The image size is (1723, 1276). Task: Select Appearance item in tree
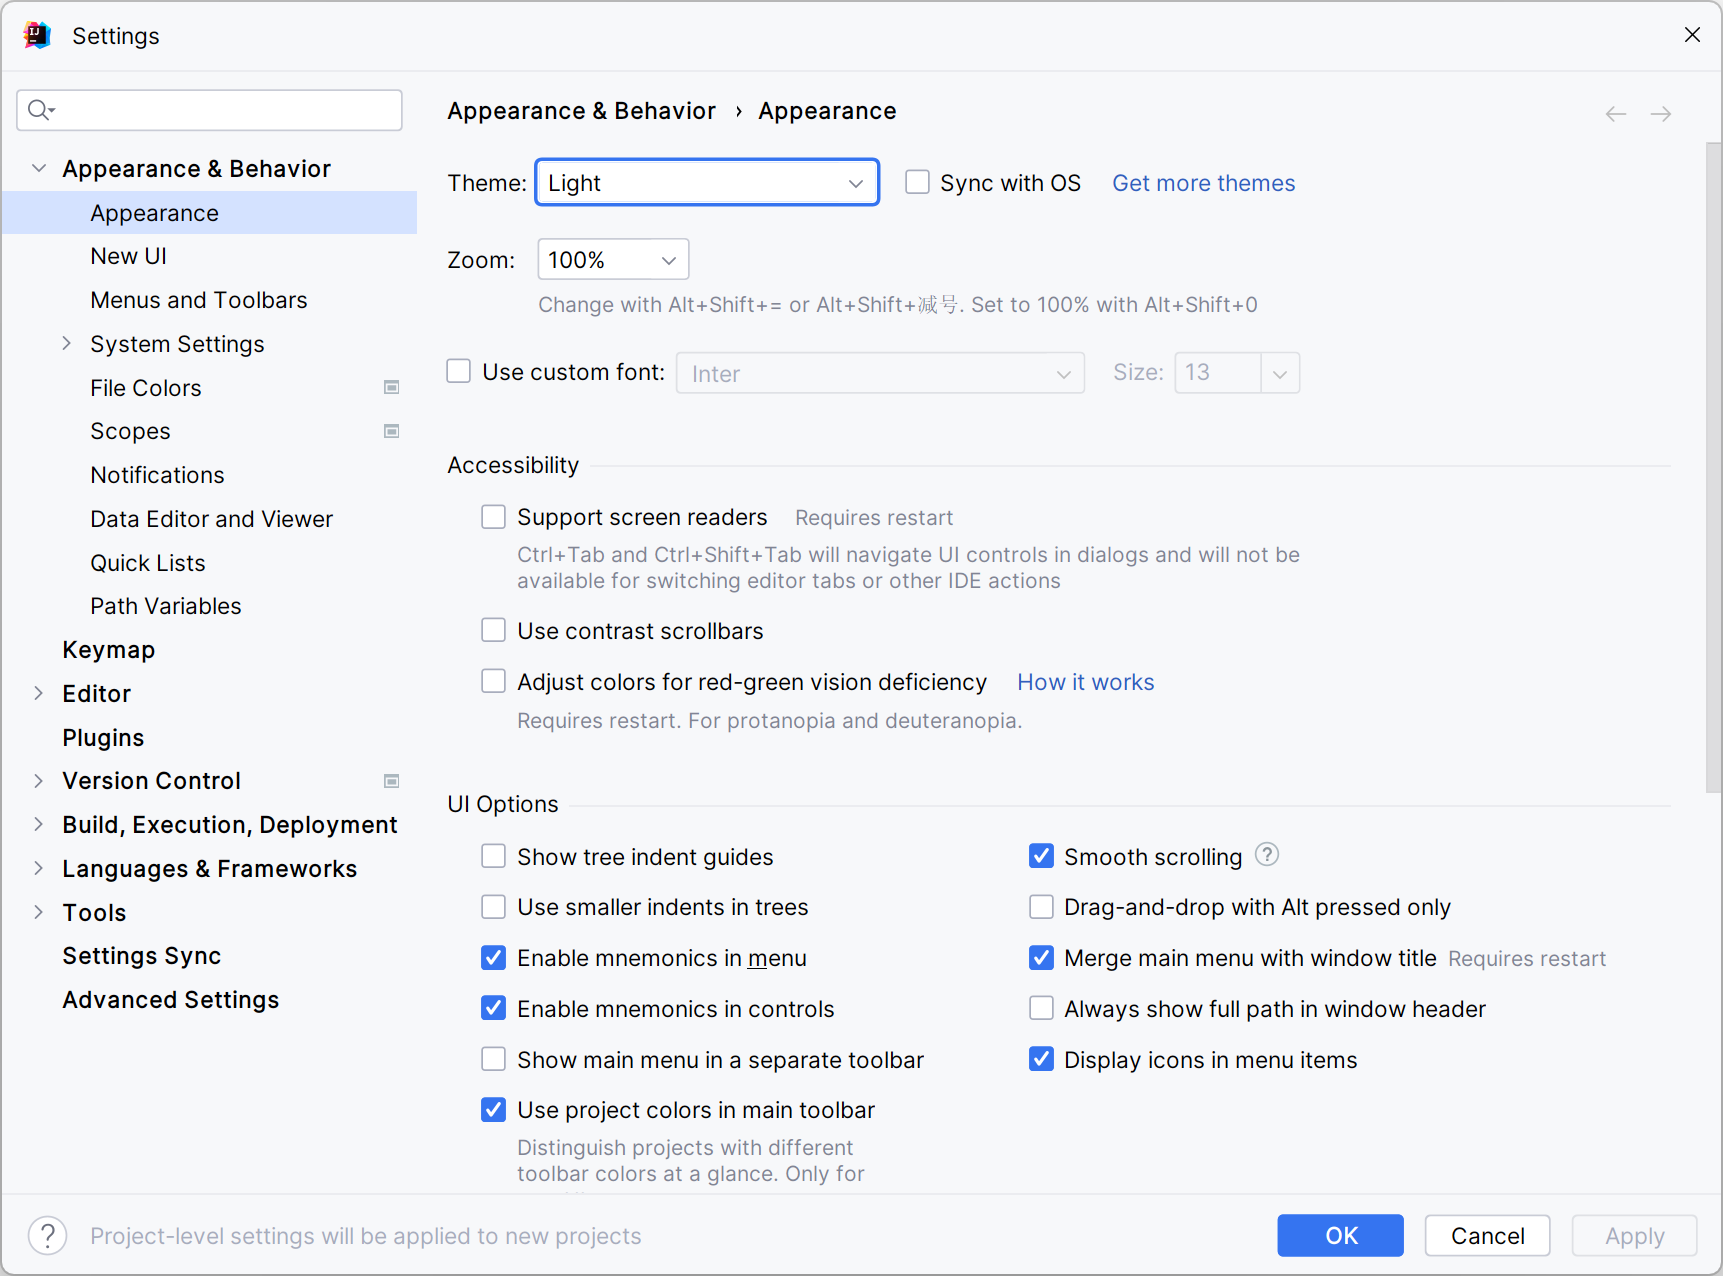coord(210,213)
